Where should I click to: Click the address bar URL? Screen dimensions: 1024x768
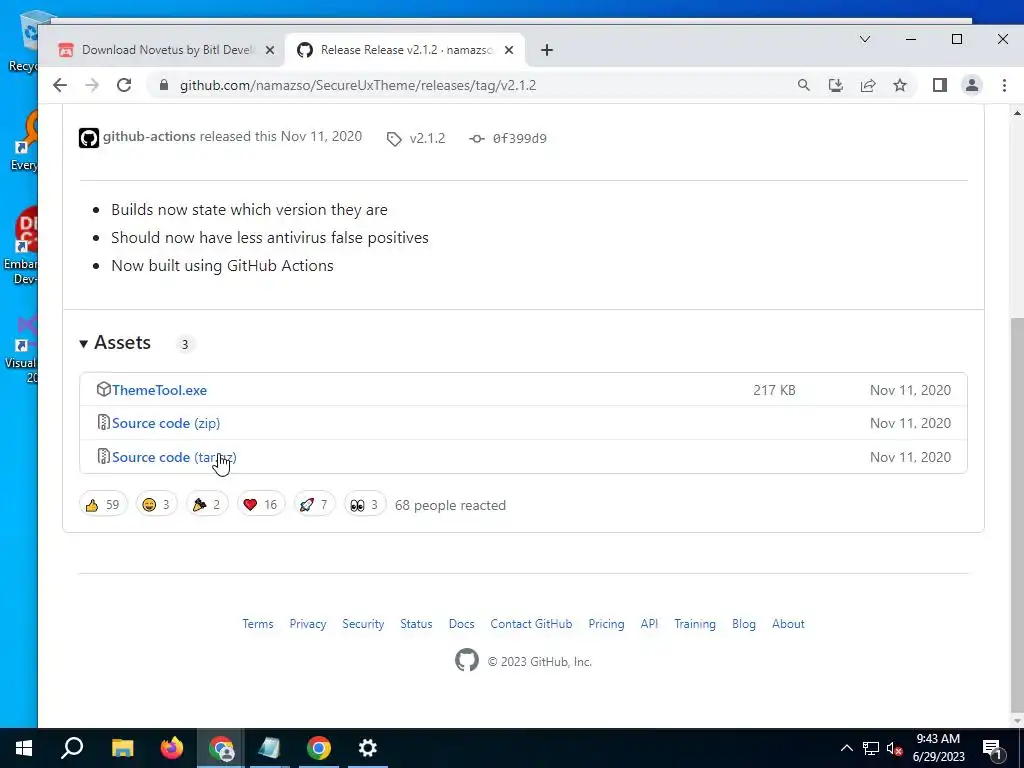(358, 86)
